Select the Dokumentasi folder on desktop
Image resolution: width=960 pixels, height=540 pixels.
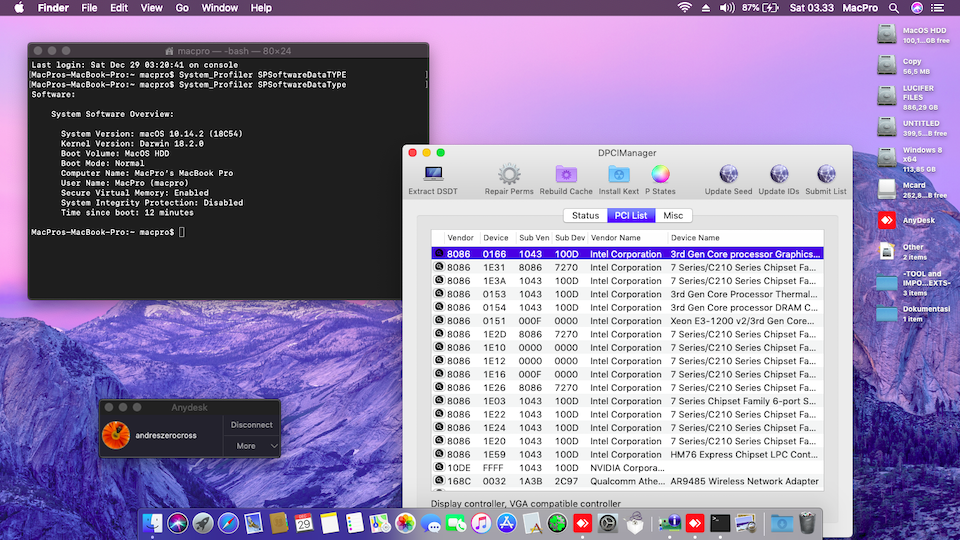pyautogui.click(x=887, y=313)
